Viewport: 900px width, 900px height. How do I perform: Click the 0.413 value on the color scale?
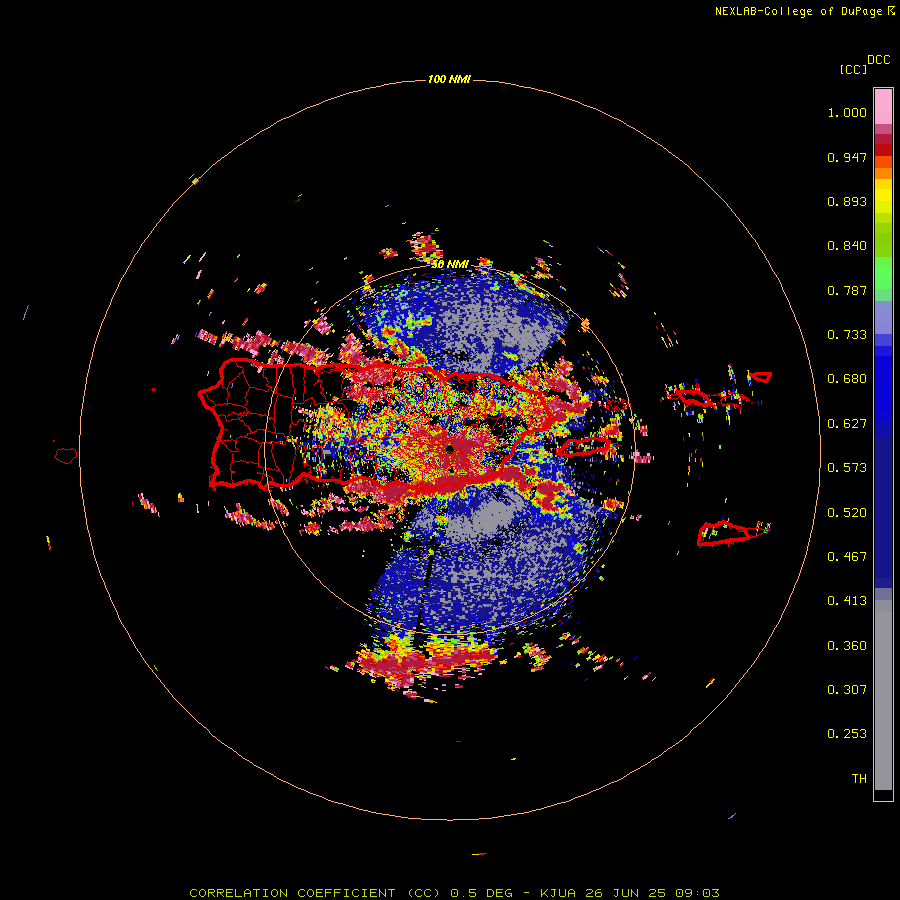tap(847, 601)
